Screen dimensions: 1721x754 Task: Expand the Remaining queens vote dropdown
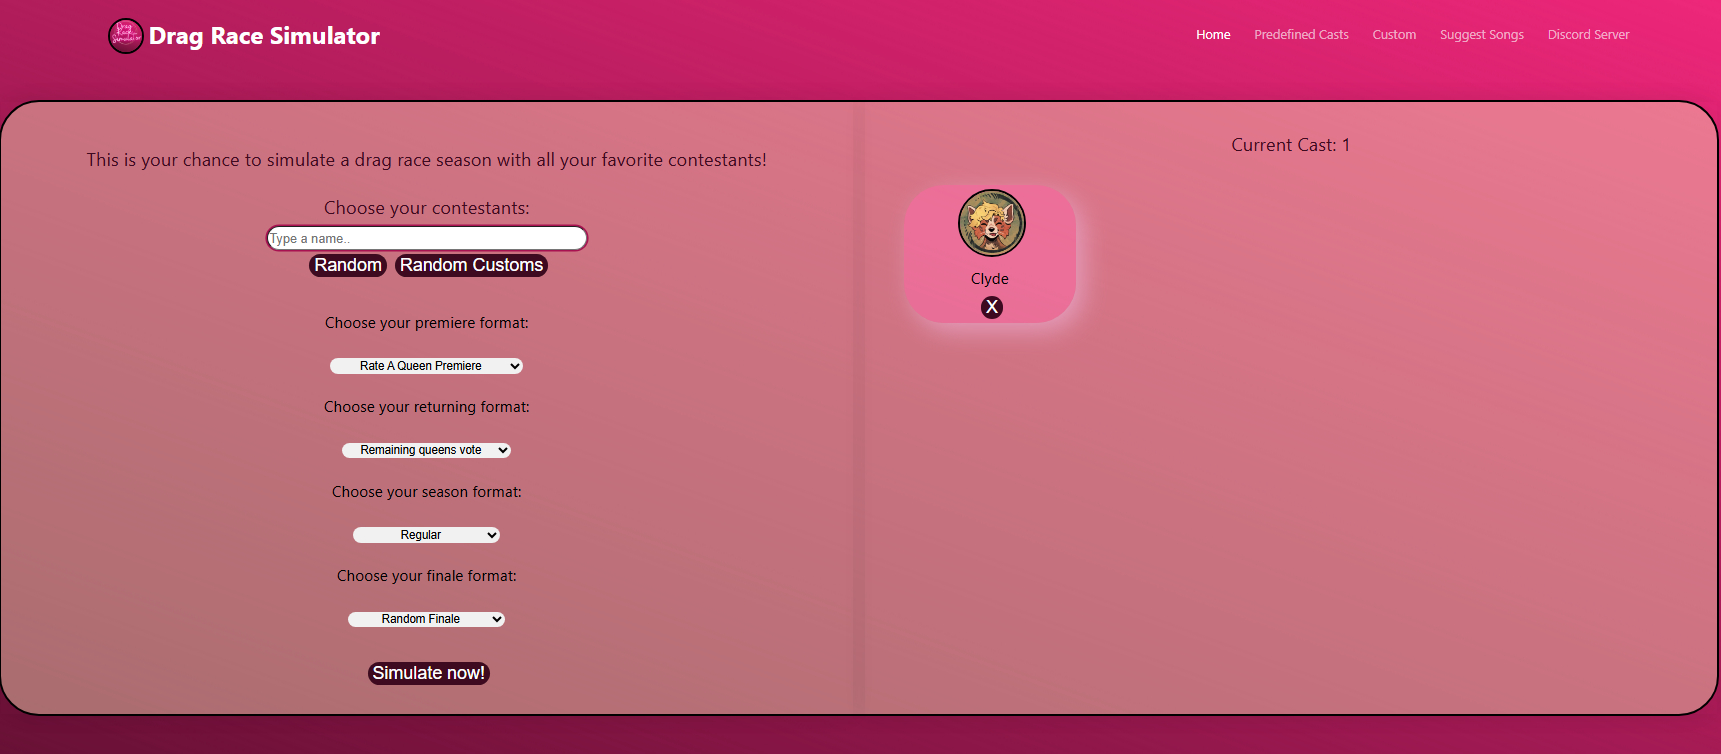click(426, 450)
